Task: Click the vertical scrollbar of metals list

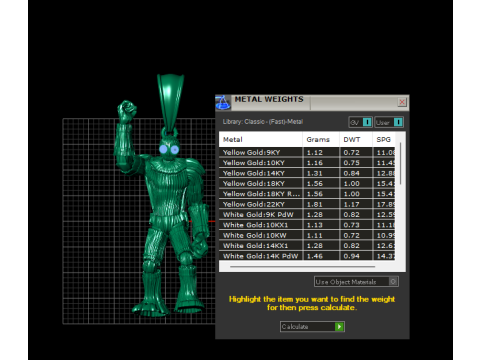Action: tap(400, 163)
